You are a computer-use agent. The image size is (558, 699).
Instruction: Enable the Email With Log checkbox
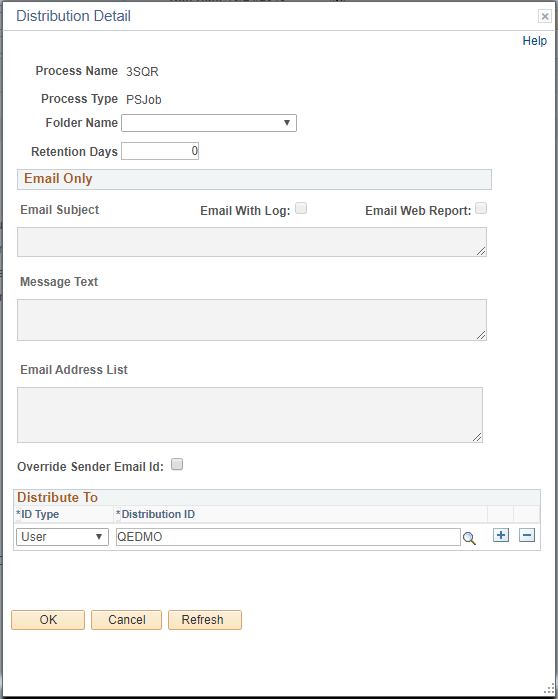click(x=301, y=208)
